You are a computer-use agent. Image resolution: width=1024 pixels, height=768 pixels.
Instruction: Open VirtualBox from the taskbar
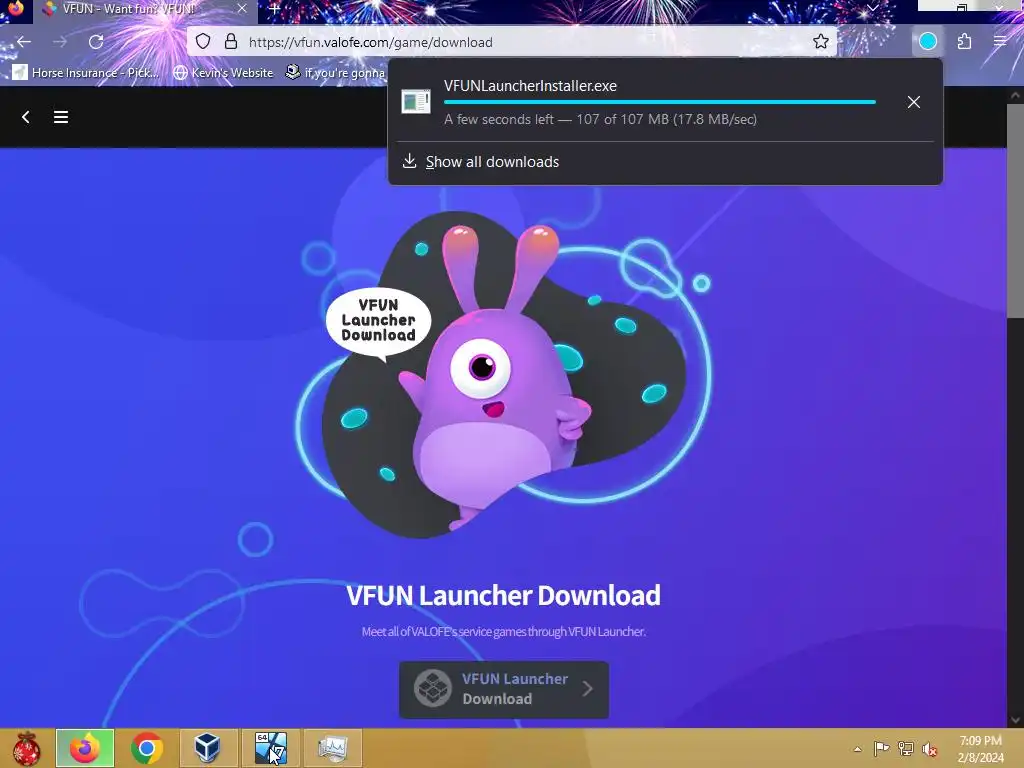click(x=207, y=748)
